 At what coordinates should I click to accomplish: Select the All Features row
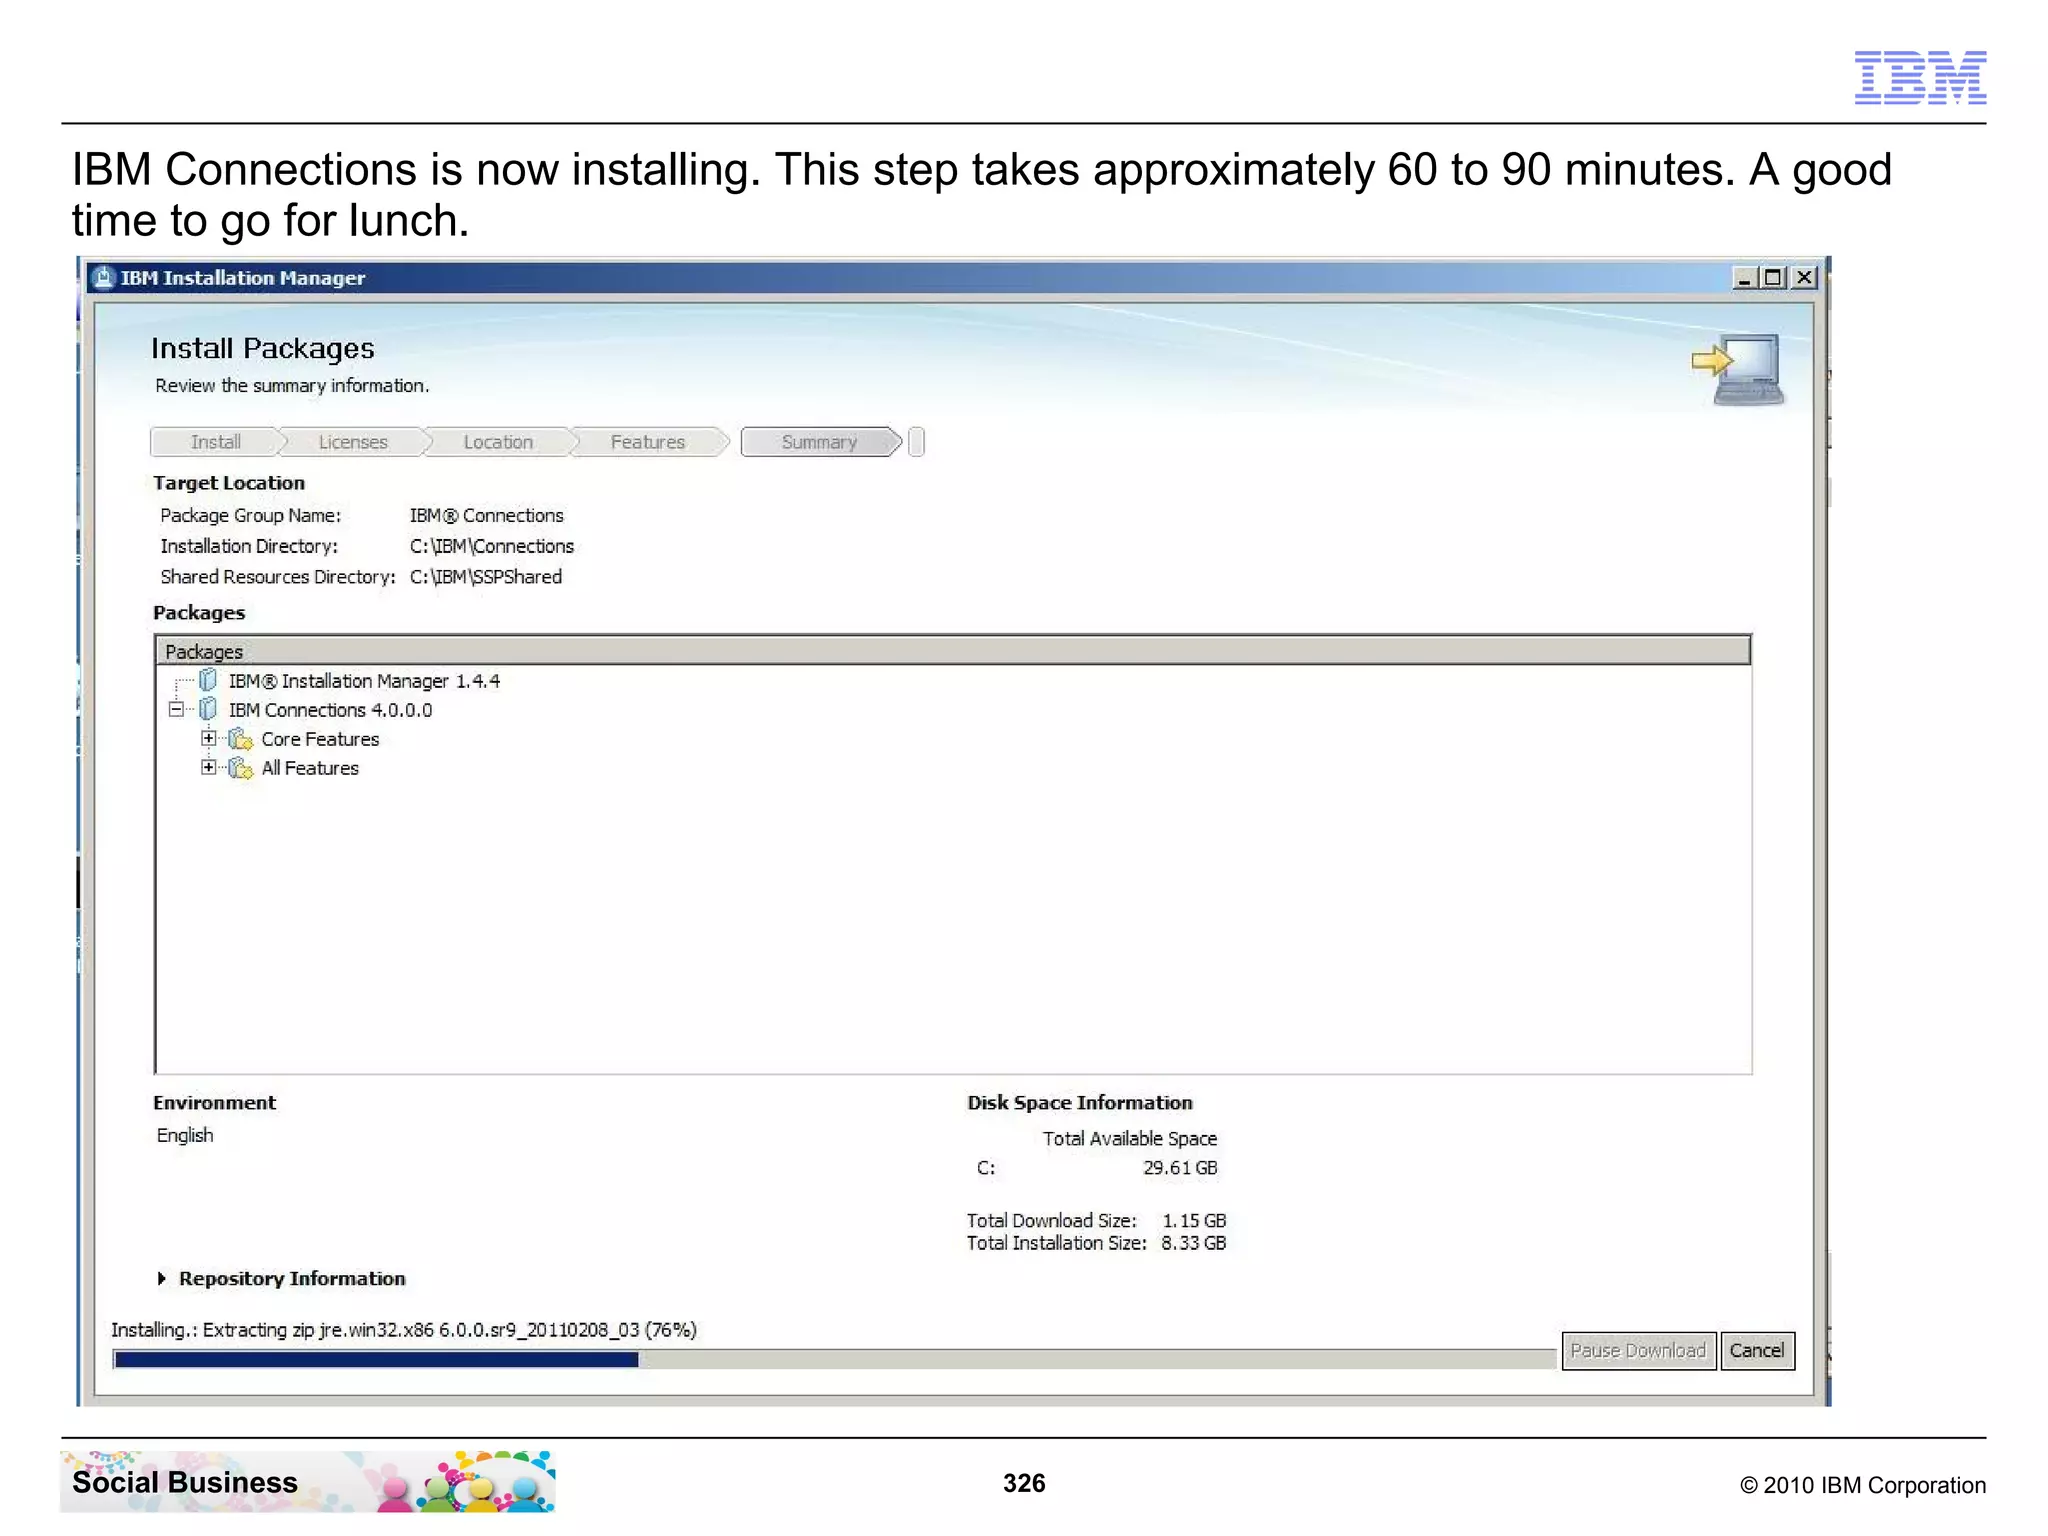[310, 768]
